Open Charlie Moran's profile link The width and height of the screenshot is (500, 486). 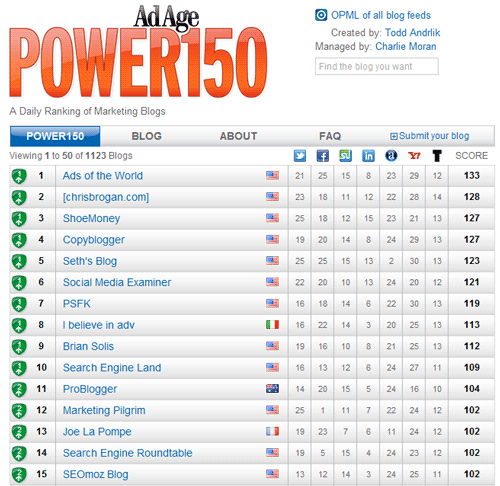pos(406,46)
